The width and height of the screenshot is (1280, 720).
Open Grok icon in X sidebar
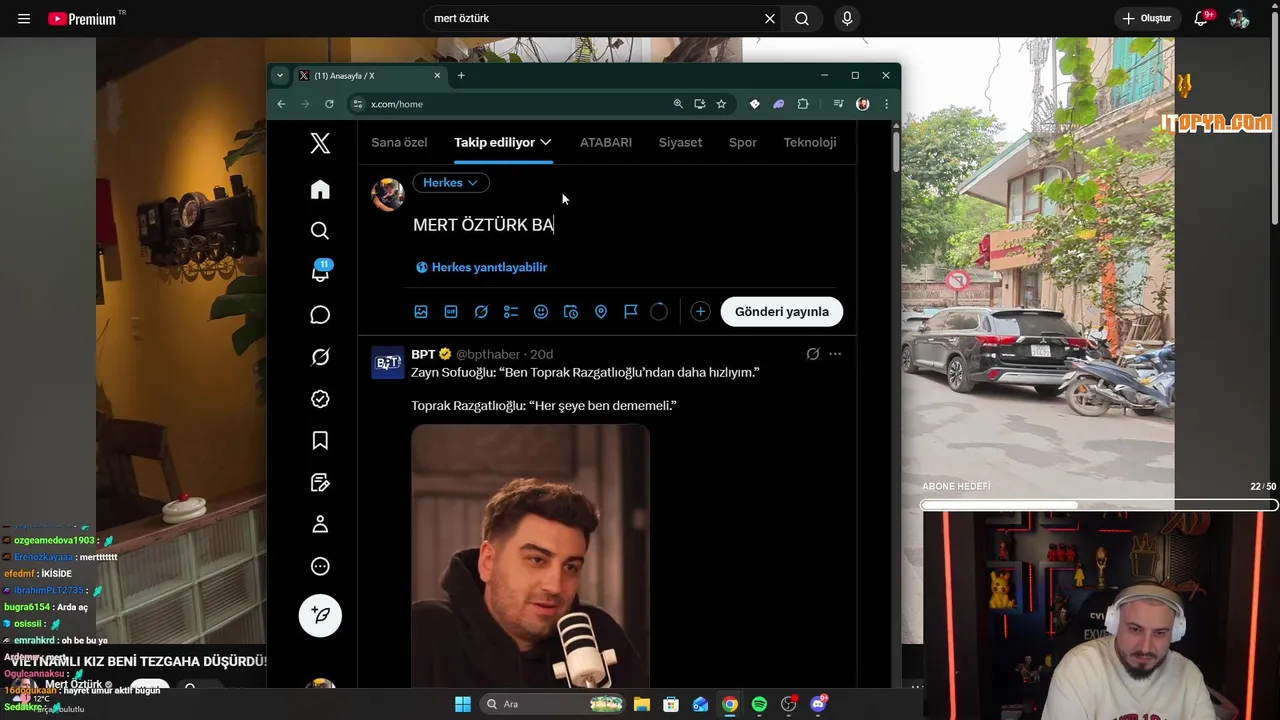click(x=320, y=357)
